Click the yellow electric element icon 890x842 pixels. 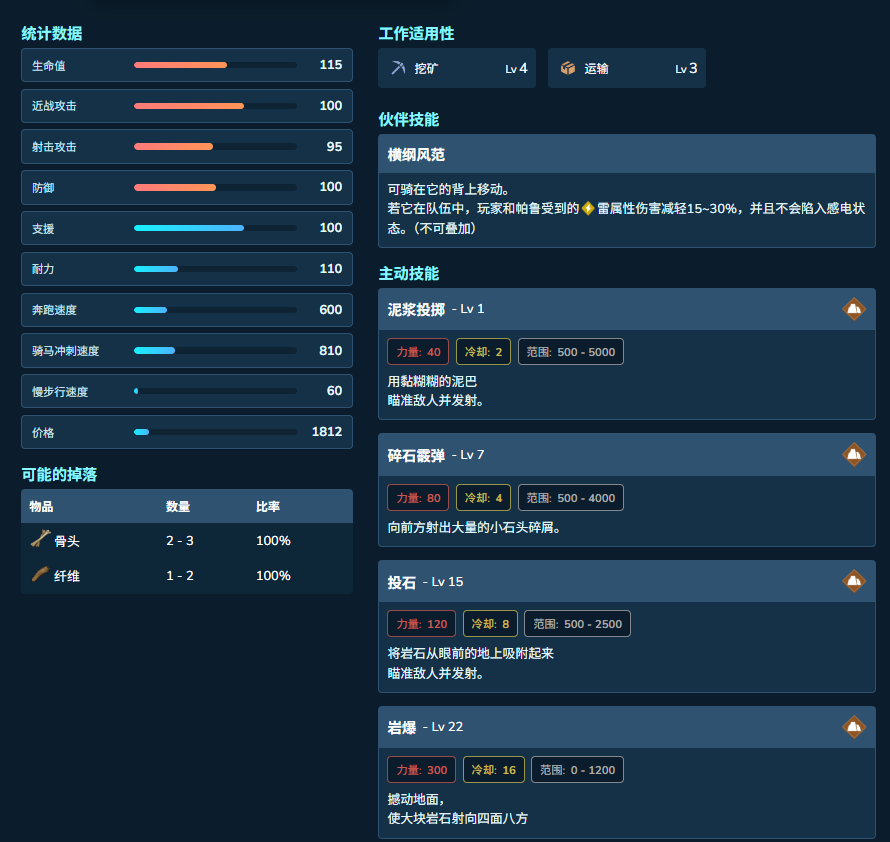pos(588,208)
